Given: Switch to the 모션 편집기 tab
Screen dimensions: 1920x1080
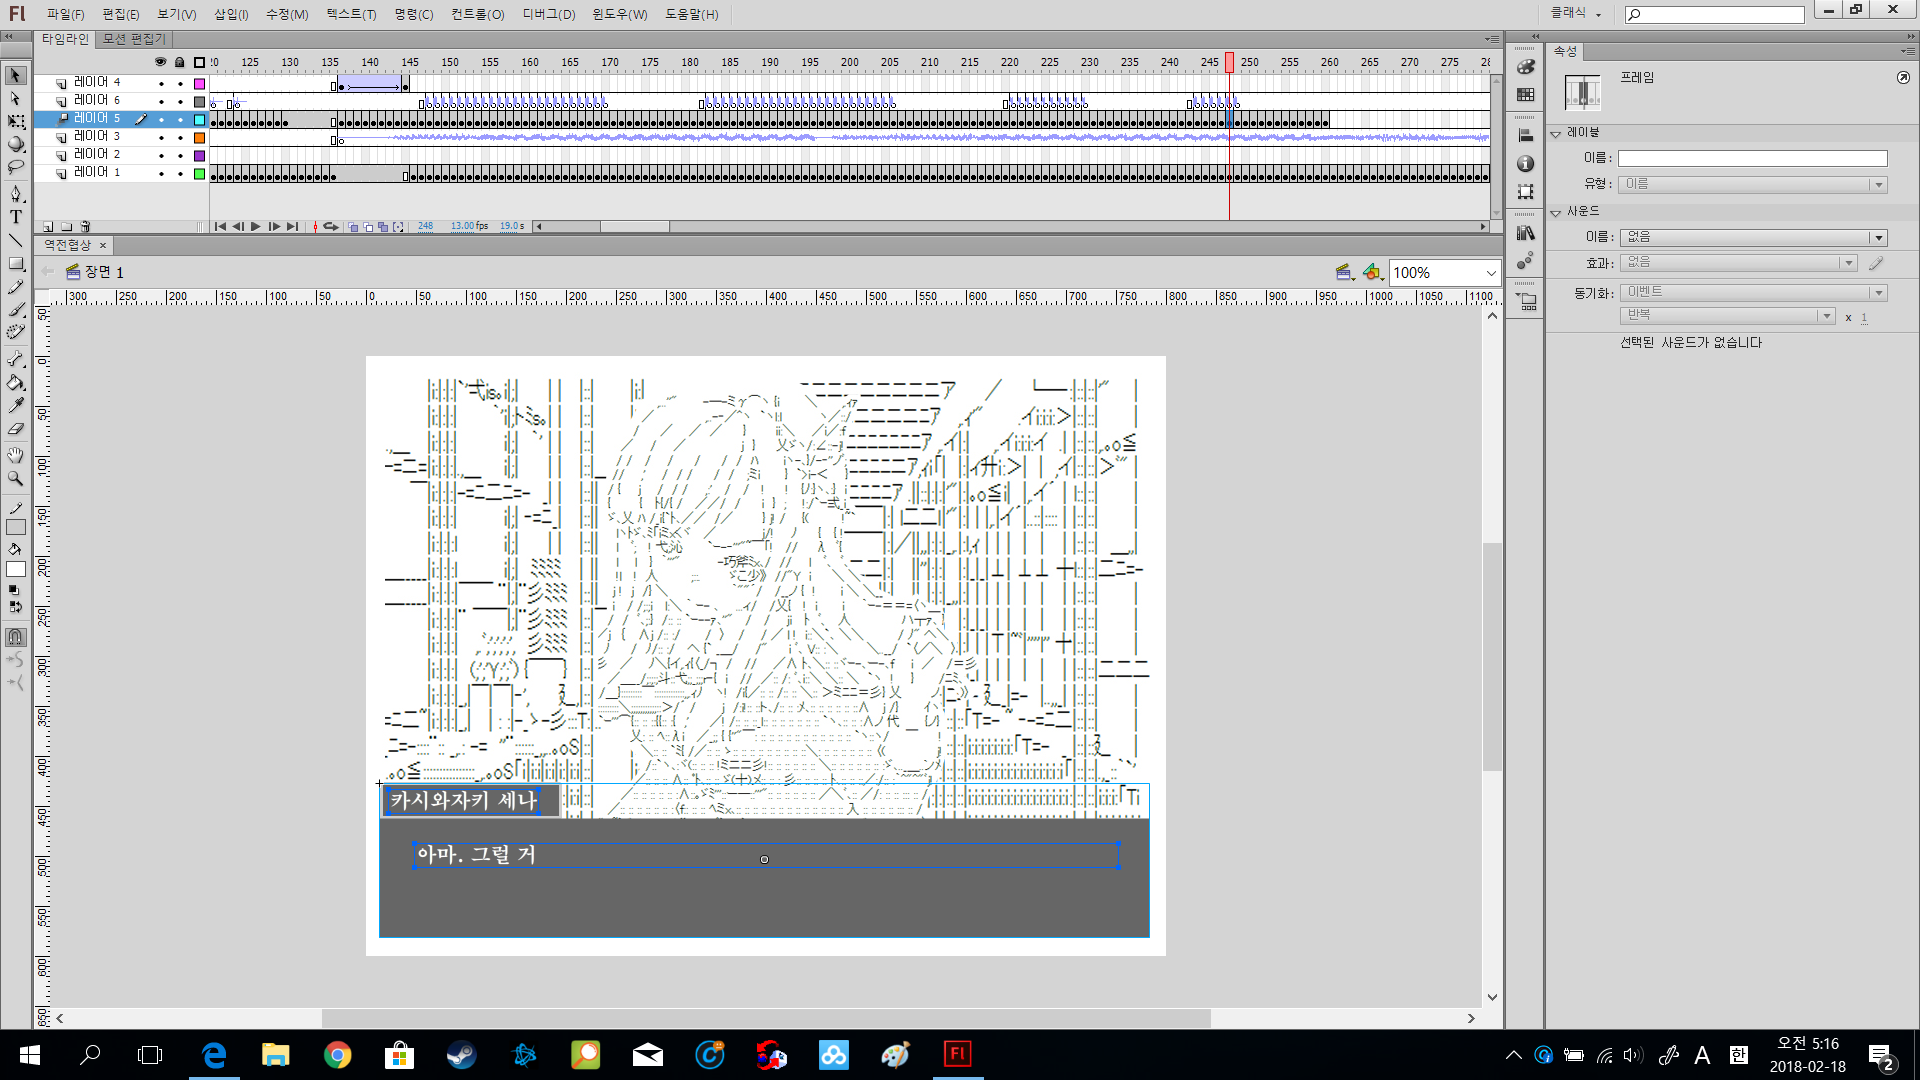Looking at the screenshot, I should 134,39.
